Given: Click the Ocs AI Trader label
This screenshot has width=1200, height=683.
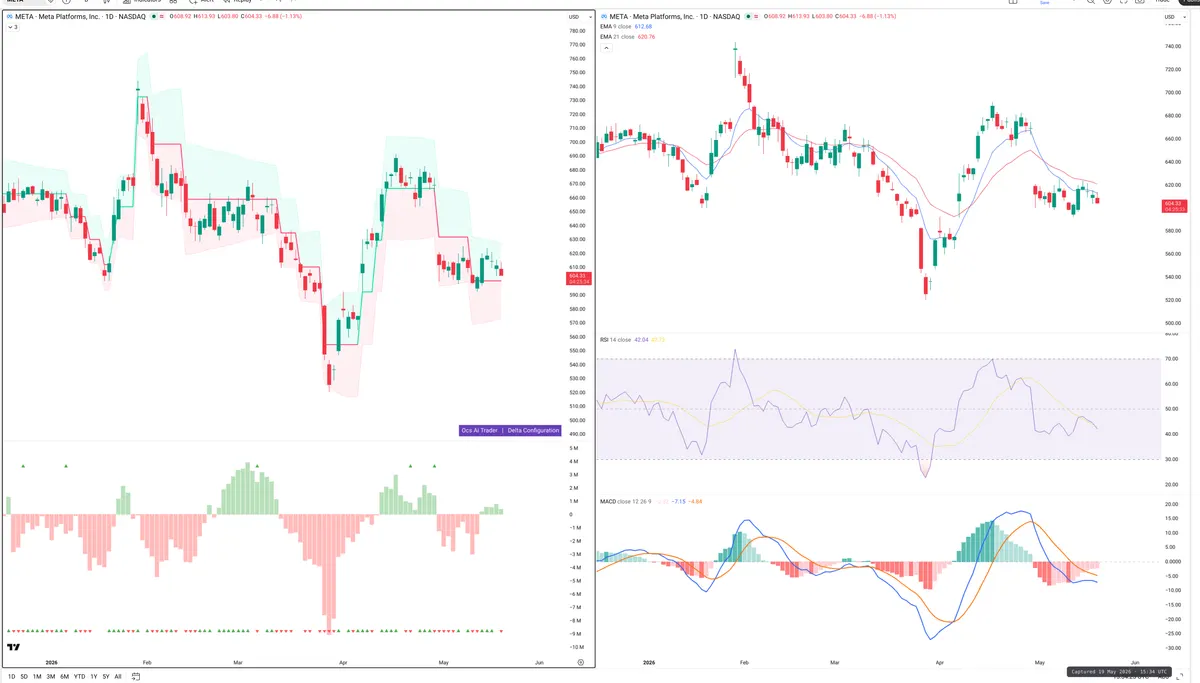Looking at the screenshot, I should coord(480,430).
